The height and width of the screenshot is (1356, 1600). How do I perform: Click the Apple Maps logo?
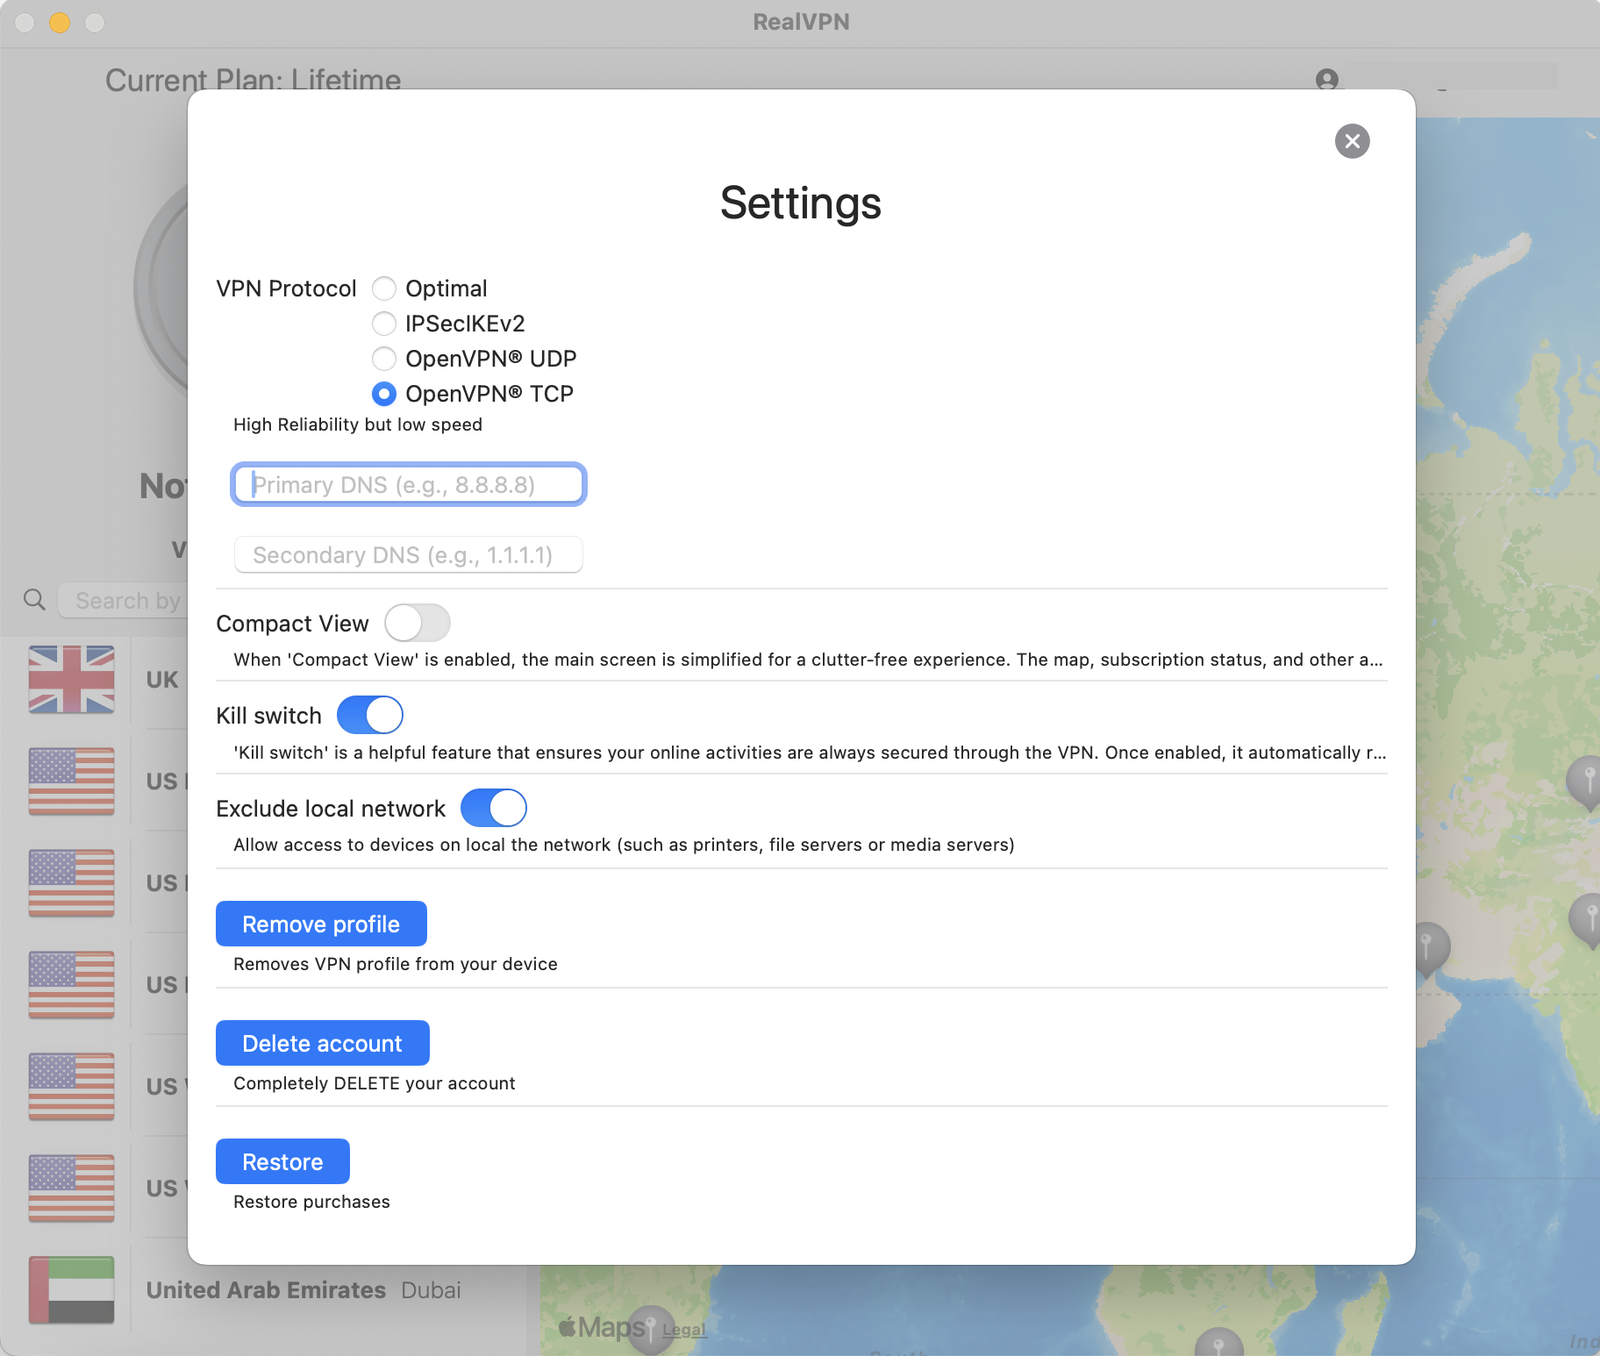coord(600,1327)
